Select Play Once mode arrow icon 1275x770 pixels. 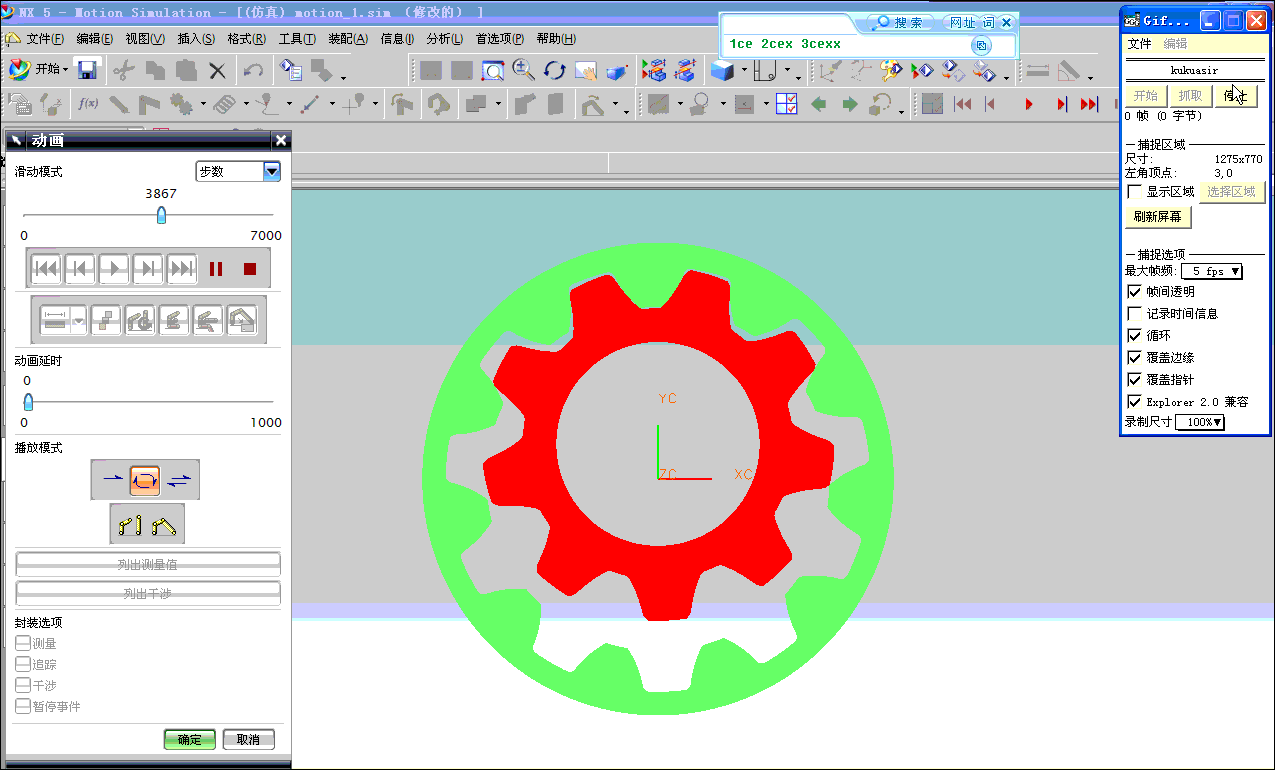(112, 480)
